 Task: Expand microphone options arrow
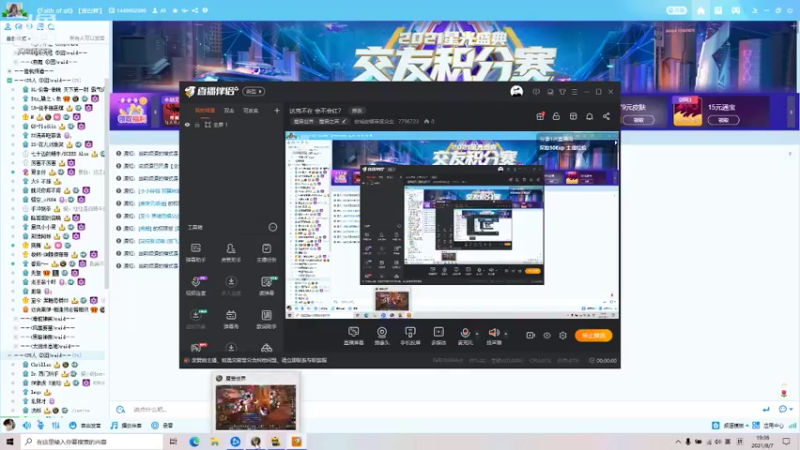[477, 334]
